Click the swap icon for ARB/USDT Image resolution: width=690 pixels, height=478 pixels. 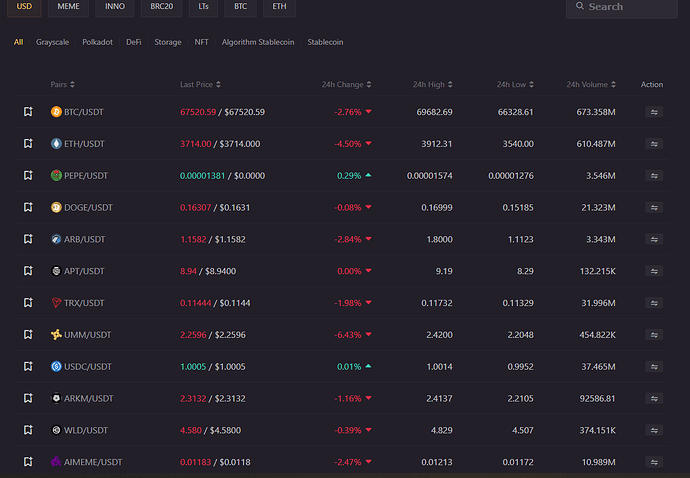[654, 239]
